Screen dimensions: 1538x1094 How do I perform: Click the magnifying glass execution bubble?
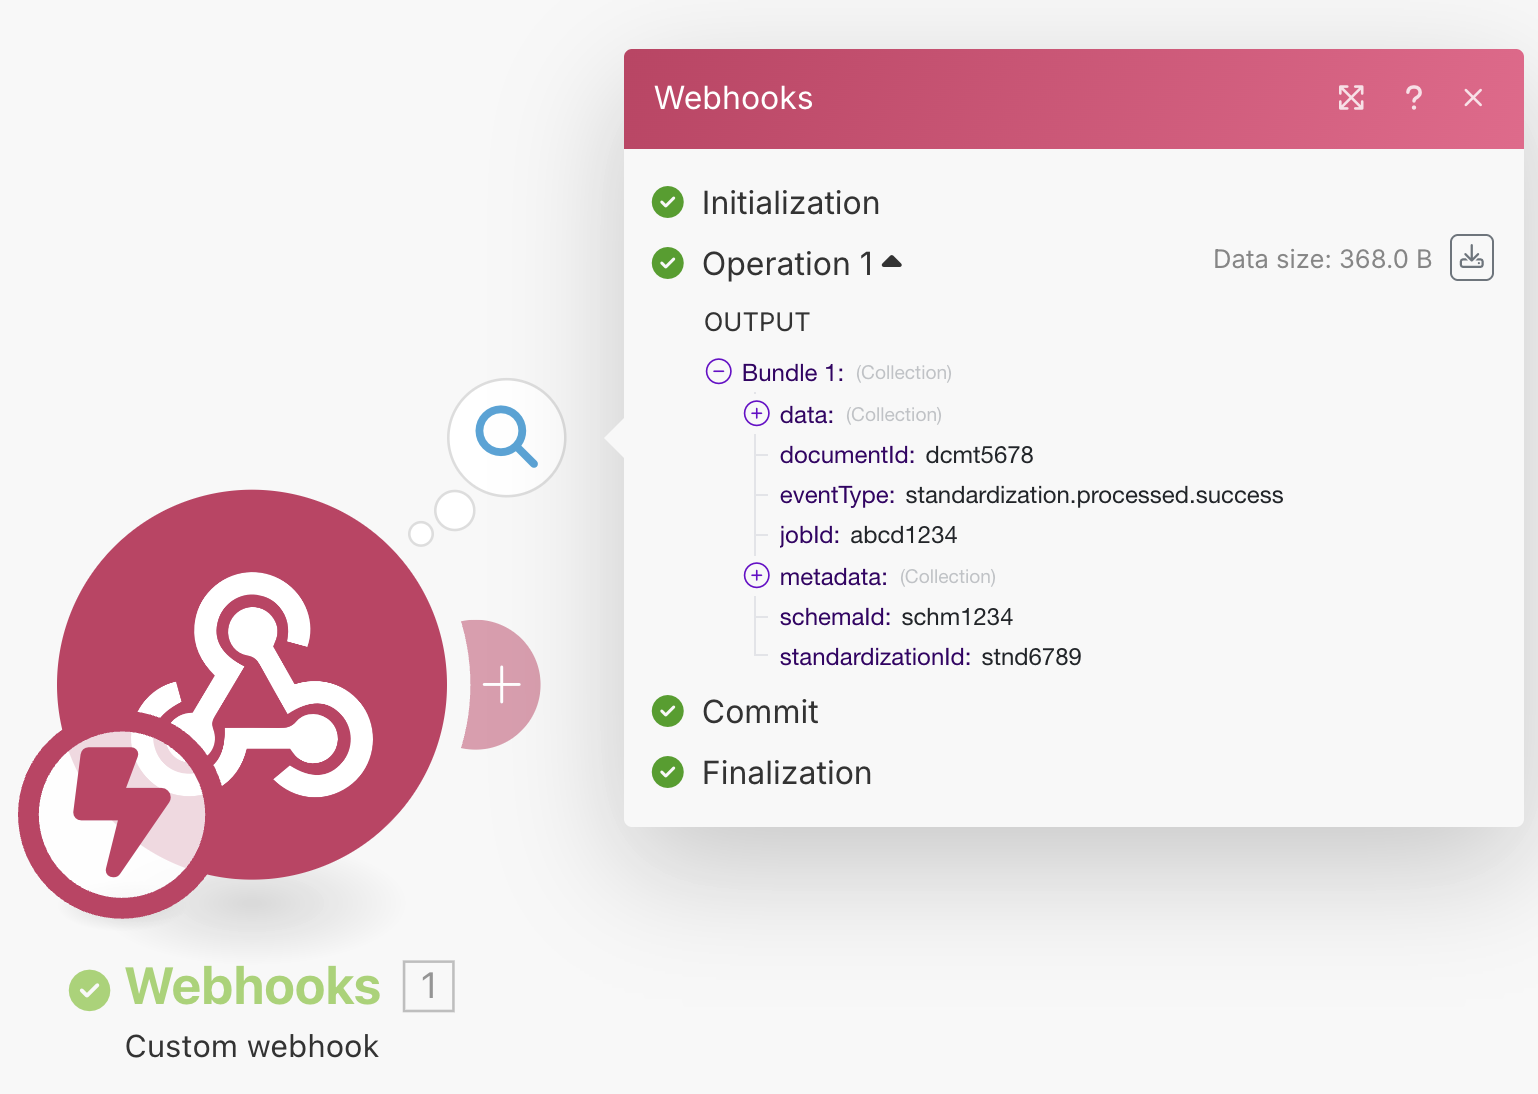(507, 437)
